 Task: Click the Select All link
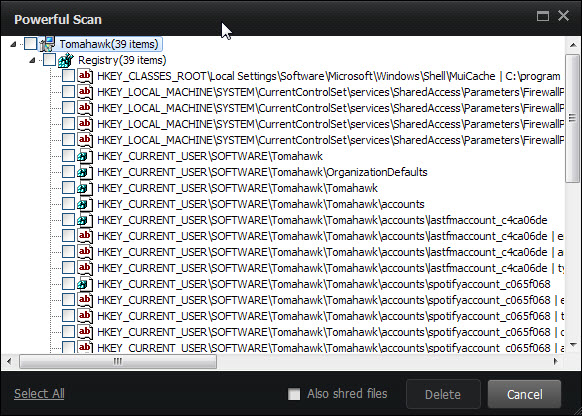39,393
